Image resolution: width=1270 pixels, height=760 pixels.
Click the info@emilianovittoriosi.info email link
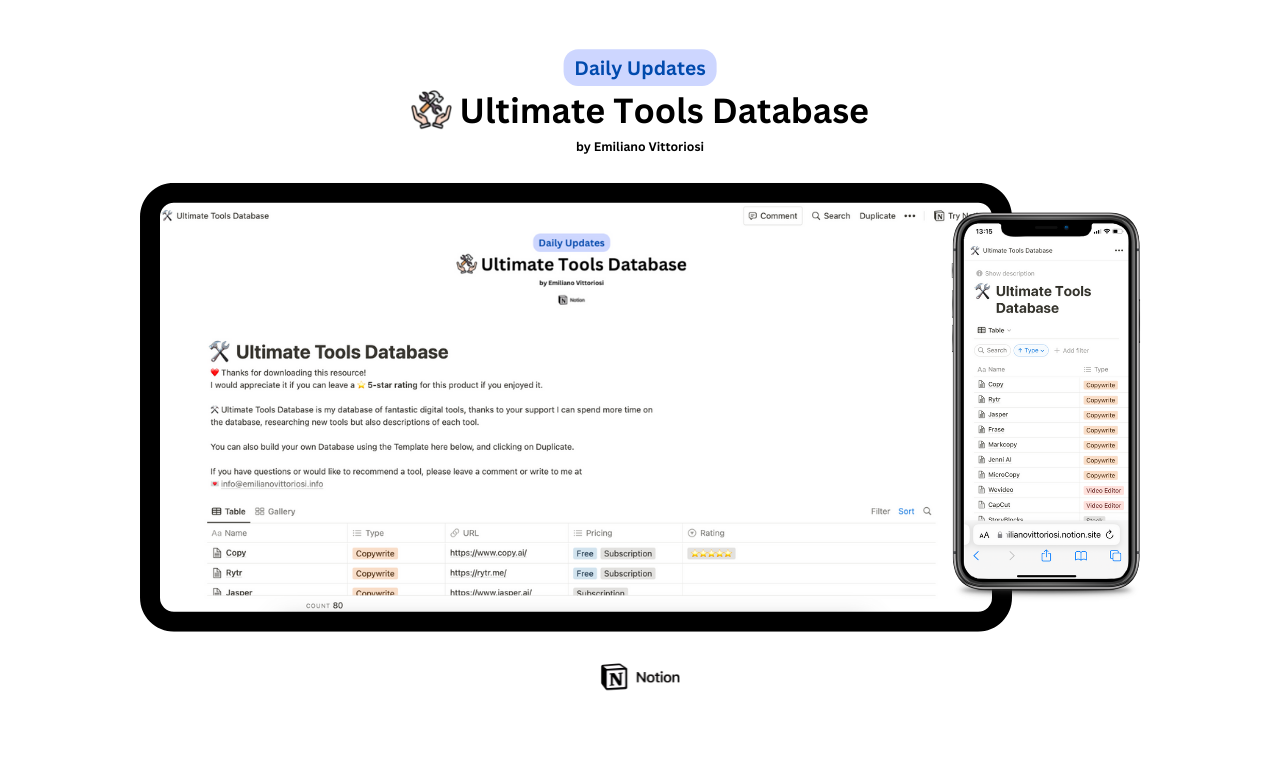tap(272, 484)
